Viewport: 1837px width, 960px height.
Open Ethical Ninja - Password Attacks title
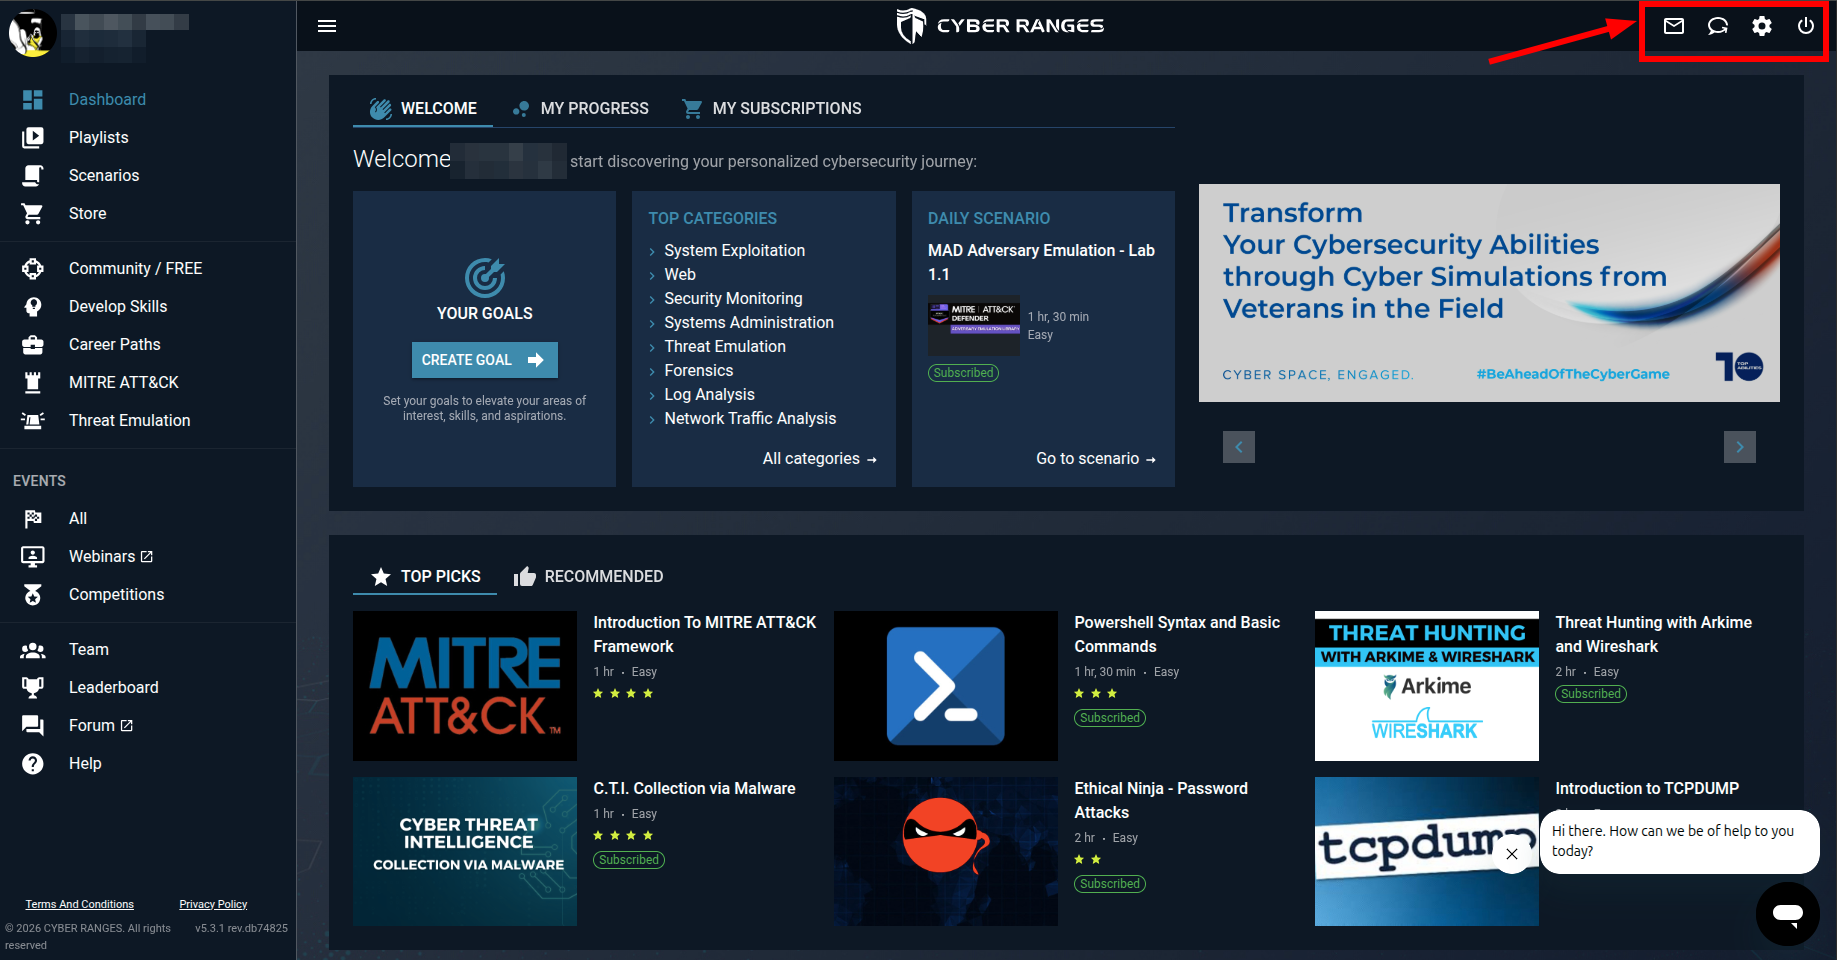click(1161, 801)
